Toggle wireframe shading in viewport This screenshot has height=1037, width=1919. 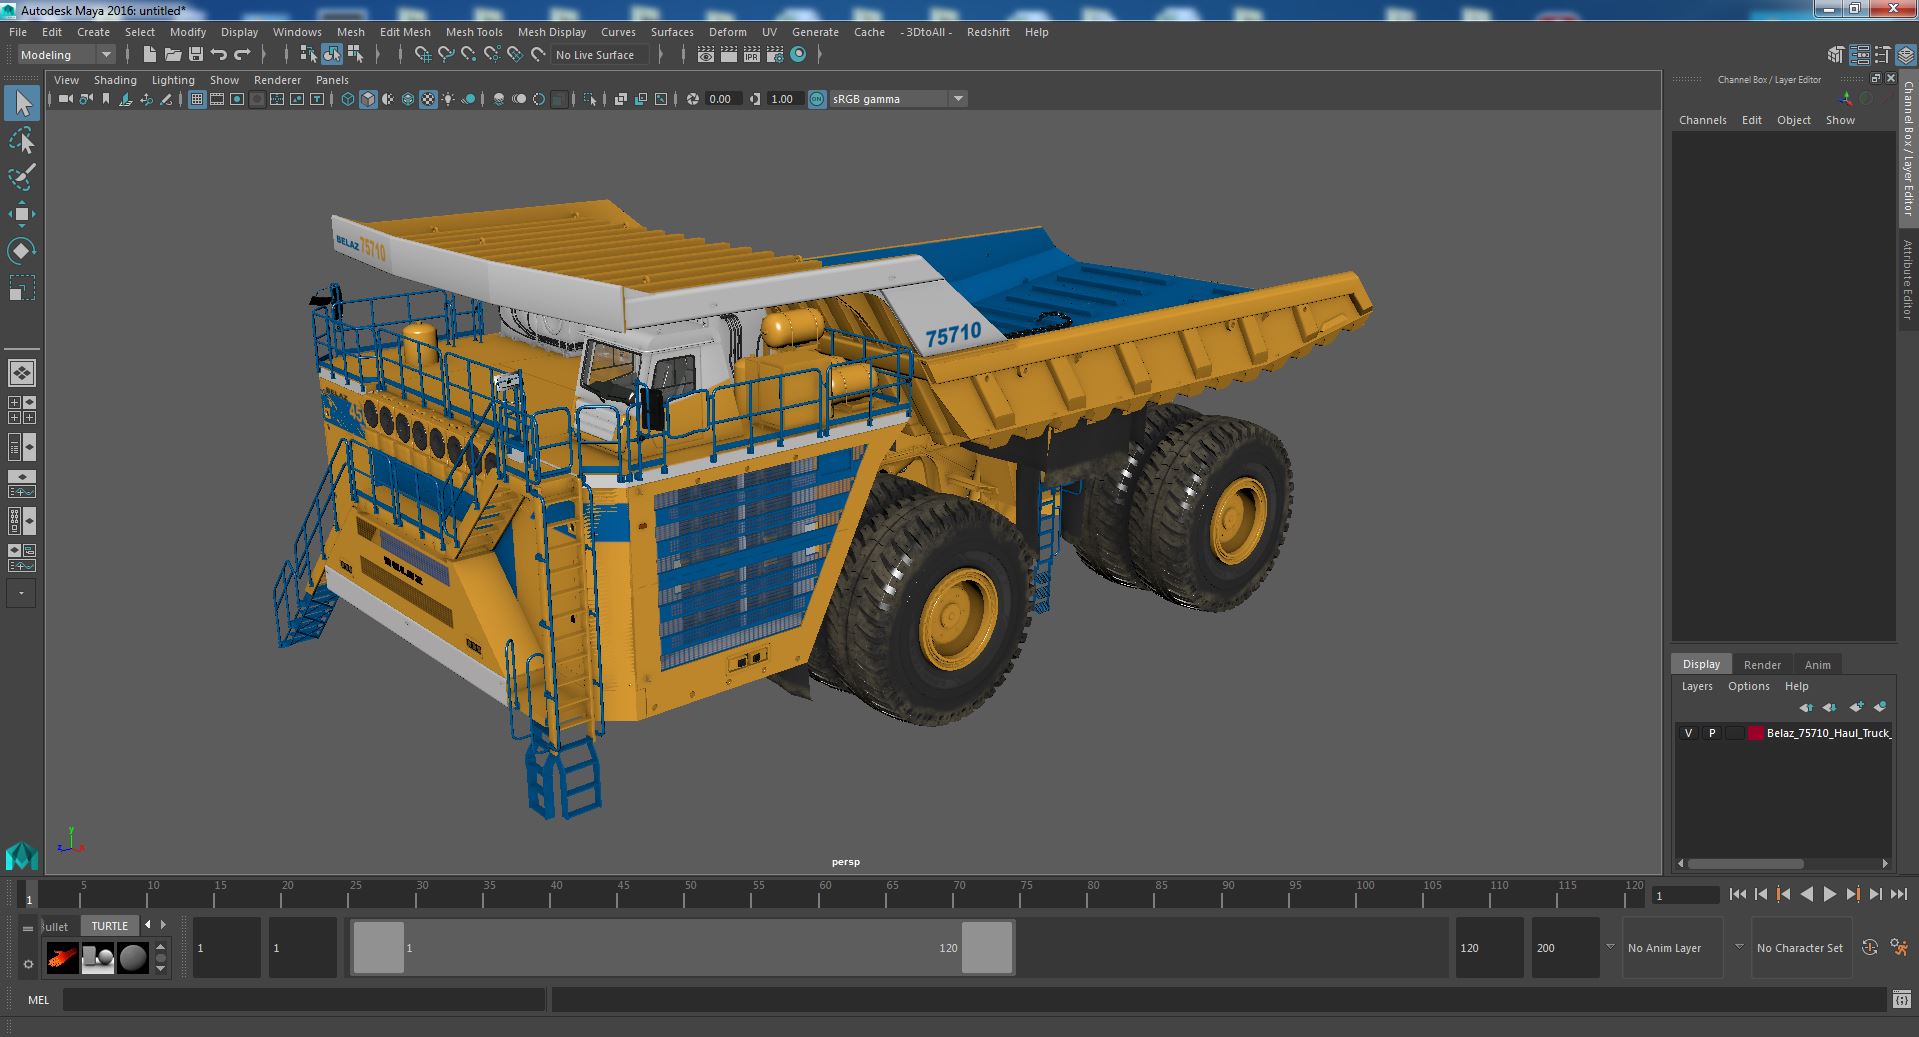point(347,99)
